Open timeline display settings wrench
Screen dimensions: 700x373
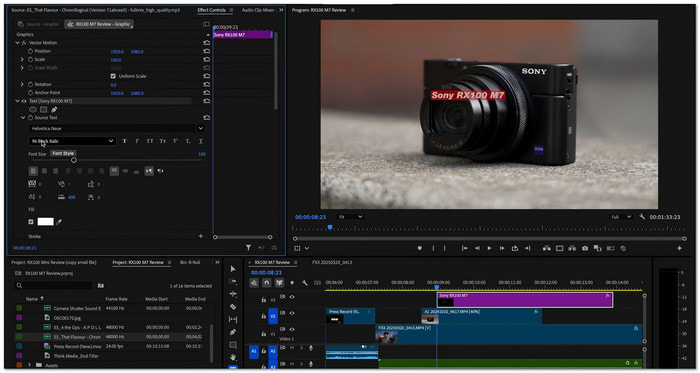pos(304,283)
